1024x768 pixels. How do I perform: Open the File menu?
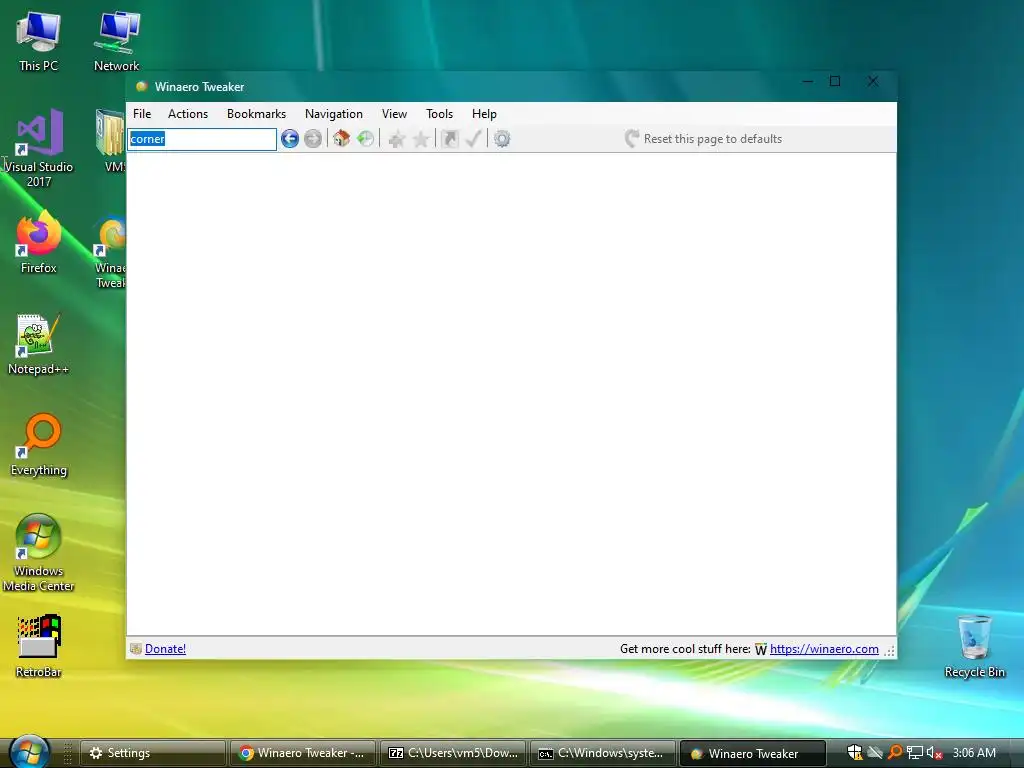point(142,114)
